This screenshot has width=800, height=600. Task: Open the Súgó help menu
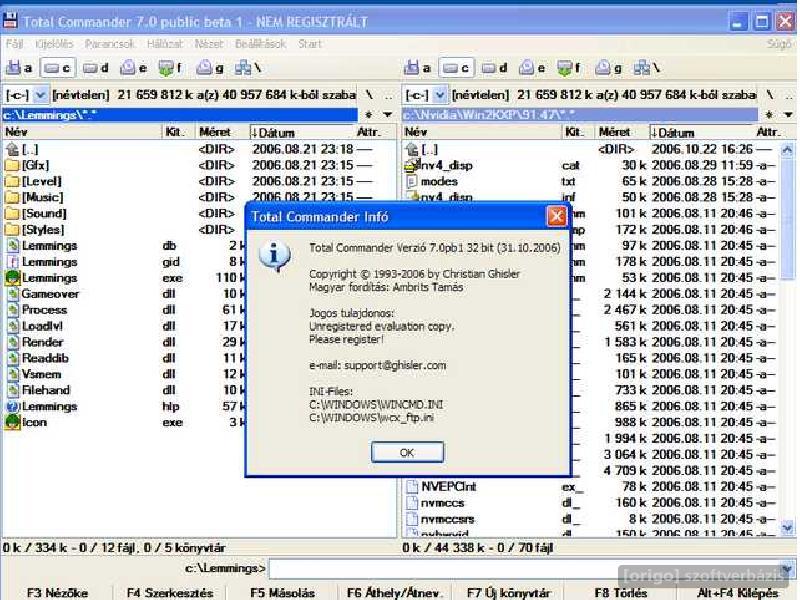click(779, 44)
